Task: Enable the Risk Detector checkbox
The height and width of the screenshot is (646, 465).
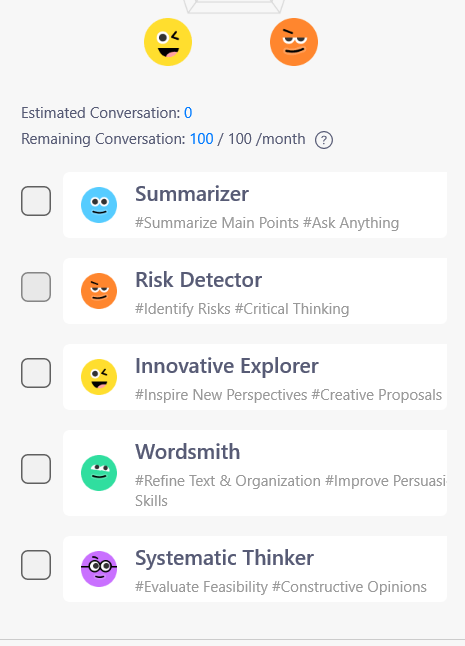Action: click(x=36, y=287)
